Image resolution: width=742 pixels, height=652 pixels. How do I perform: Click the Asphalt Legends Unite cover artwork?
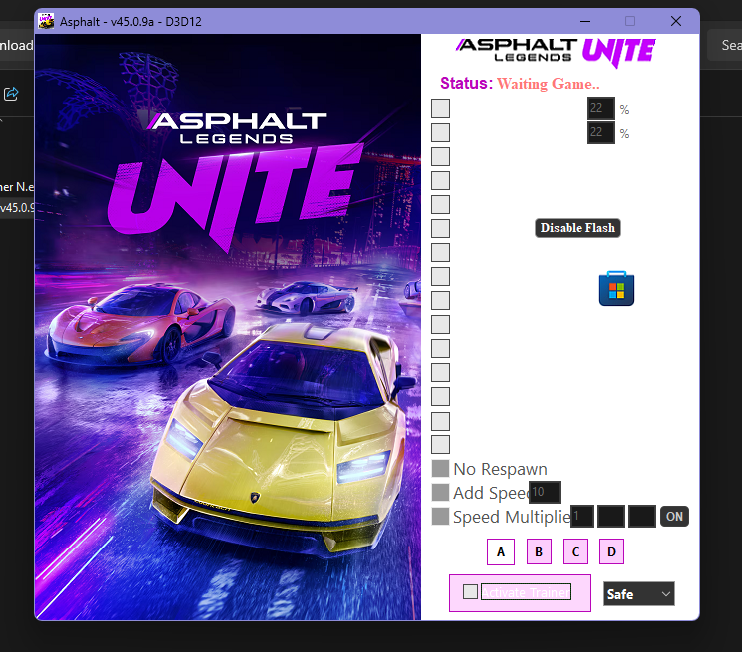click(x=228, y=326)
